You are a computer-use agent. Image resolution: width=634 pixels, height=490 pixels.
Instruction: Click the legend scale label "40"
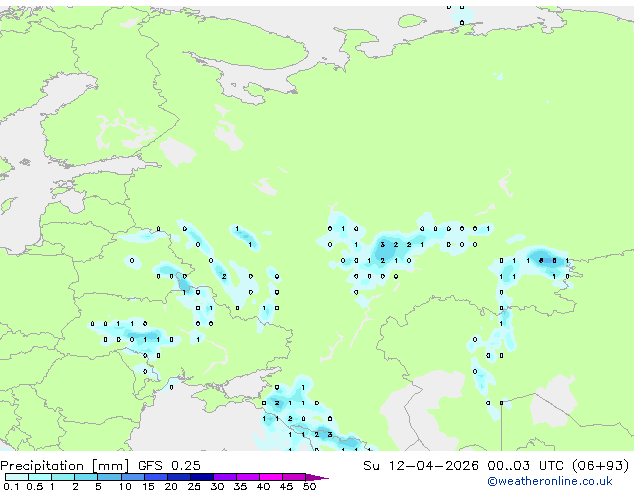263,486
